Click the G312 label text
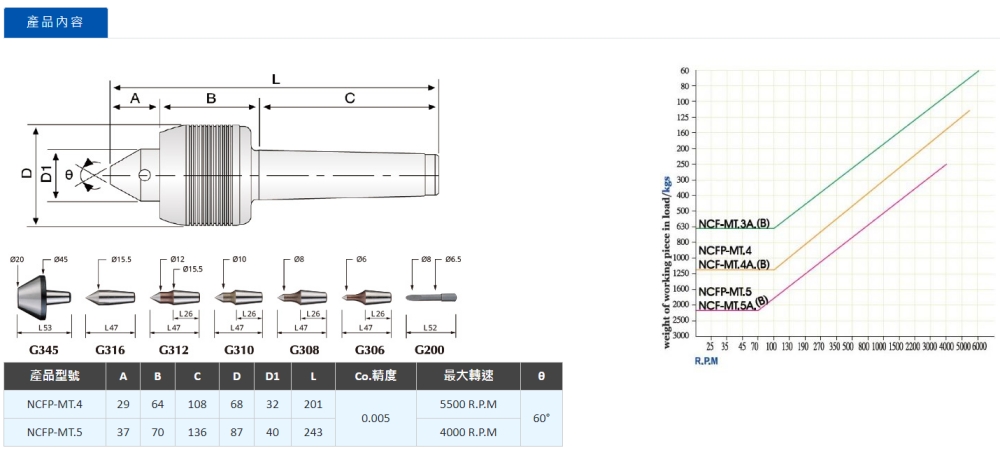The width and height of the screenshot is (1000, 455). [174, 349]
